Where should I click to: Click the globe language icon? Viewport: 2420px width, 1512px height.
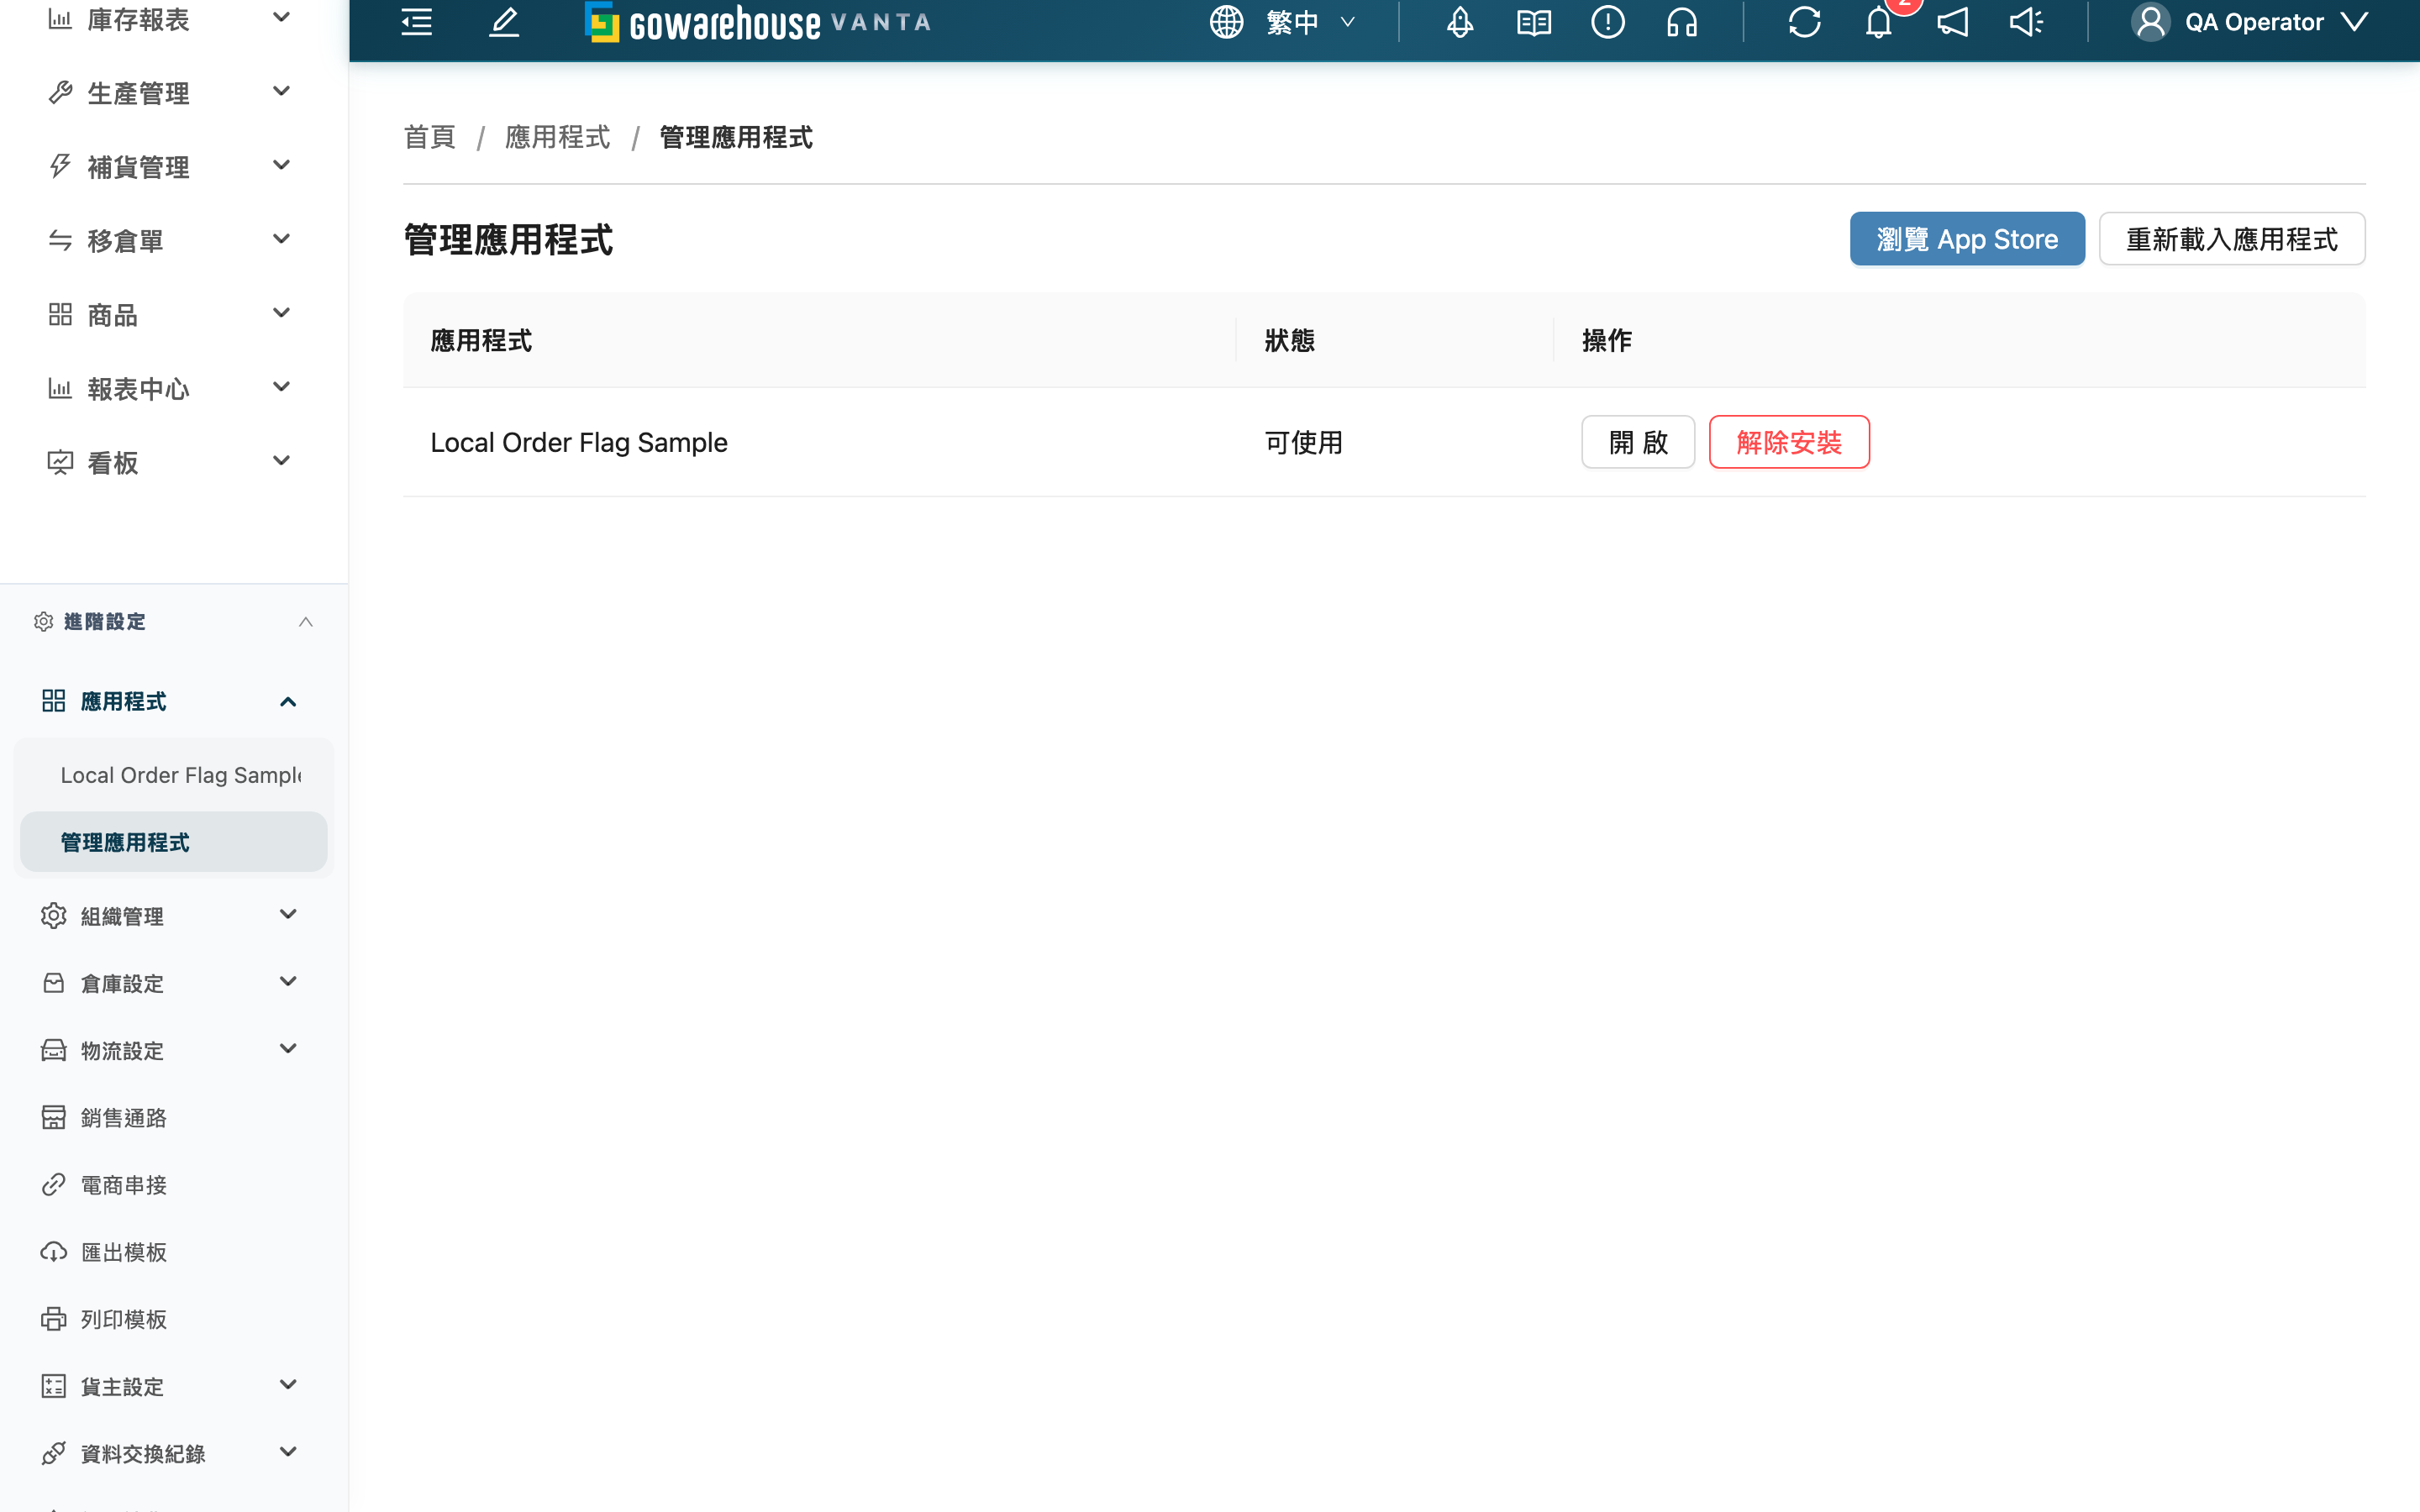coord(1226,22)
